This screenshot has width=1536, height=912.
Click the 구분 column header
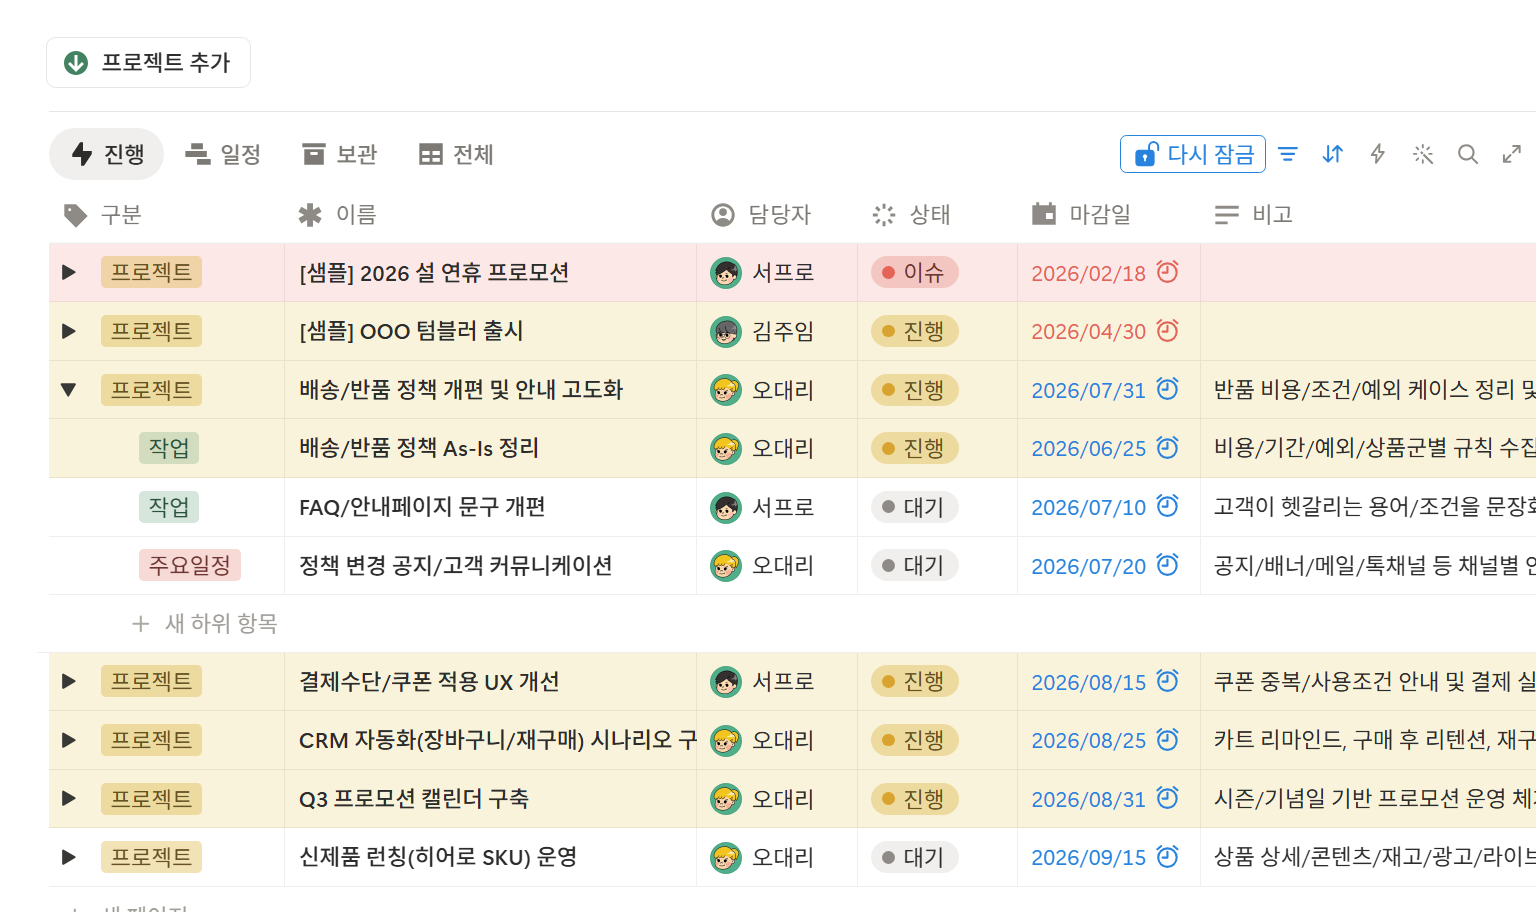[x=102, y=215]
